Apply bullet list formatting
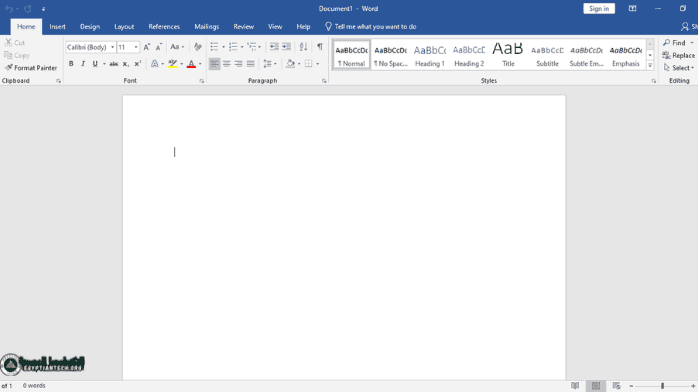The width and height of the screenshot is (698, 392). 214,47
